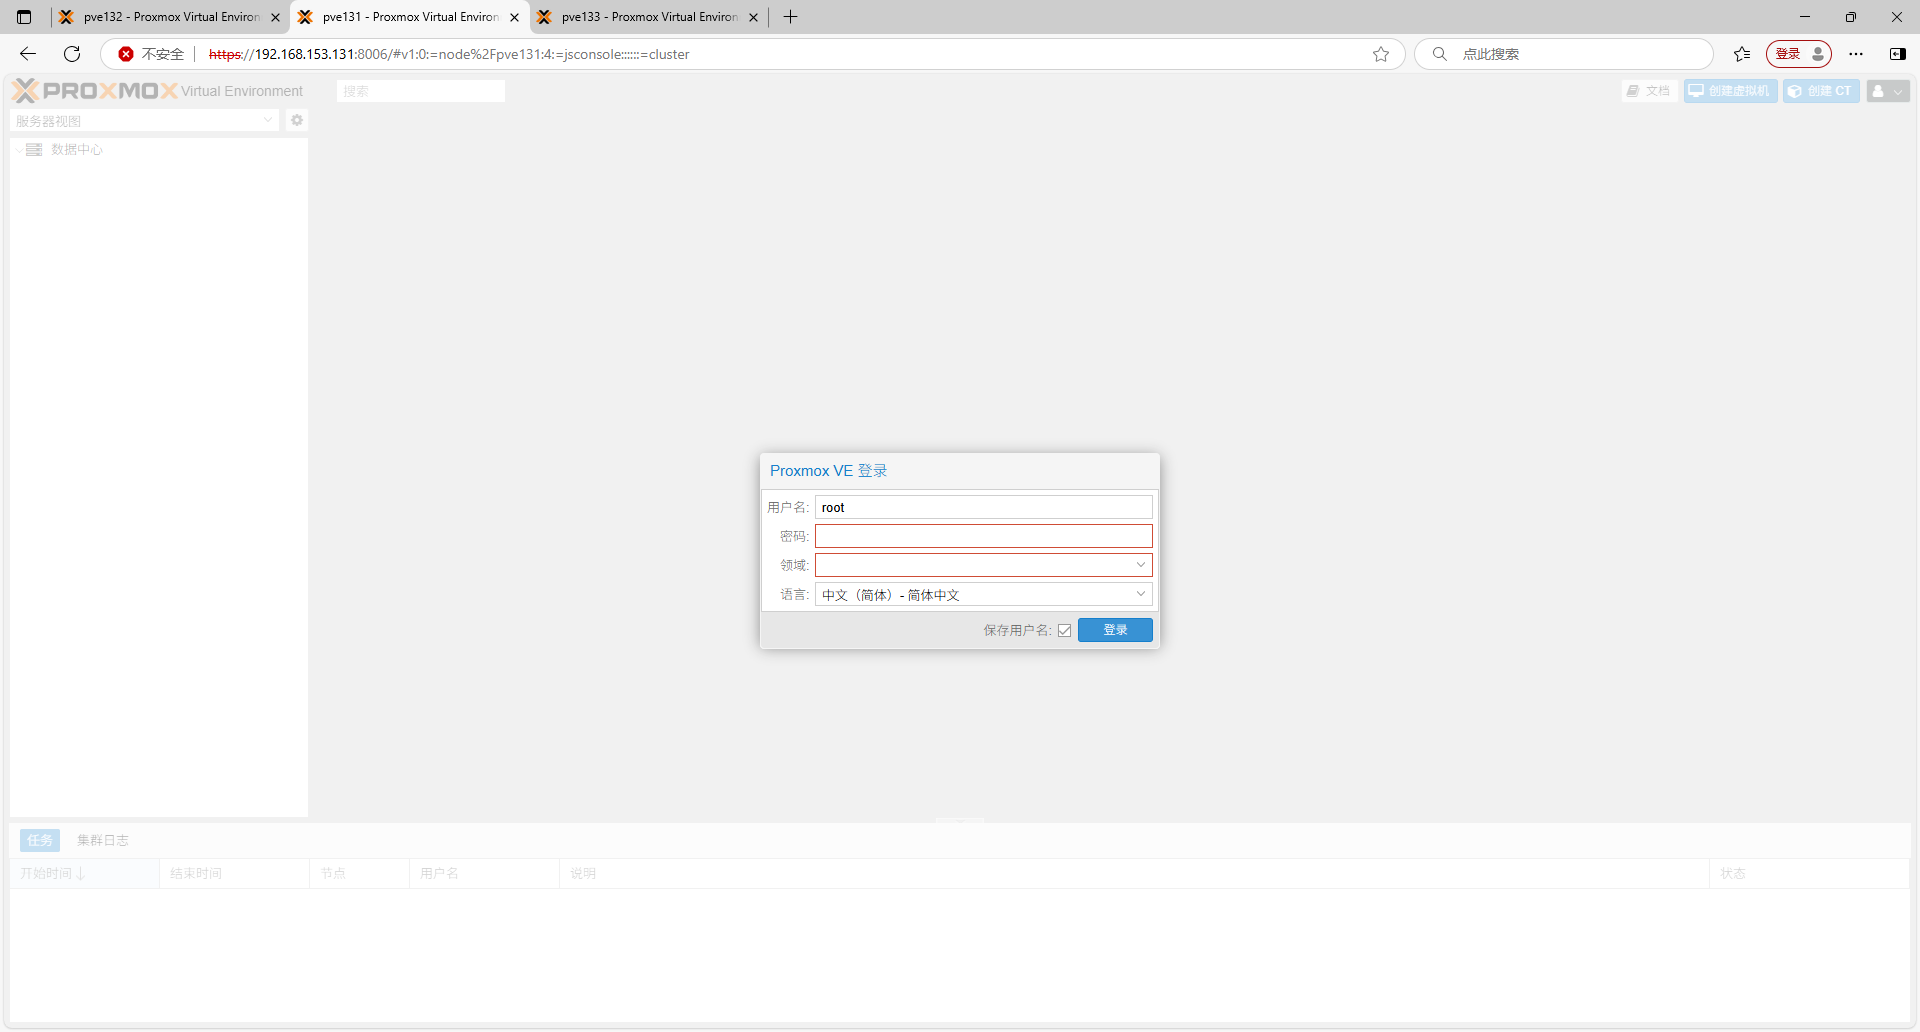Focus the password input field
Viewport: 1920px width, 1032px height.
[984, 536]
